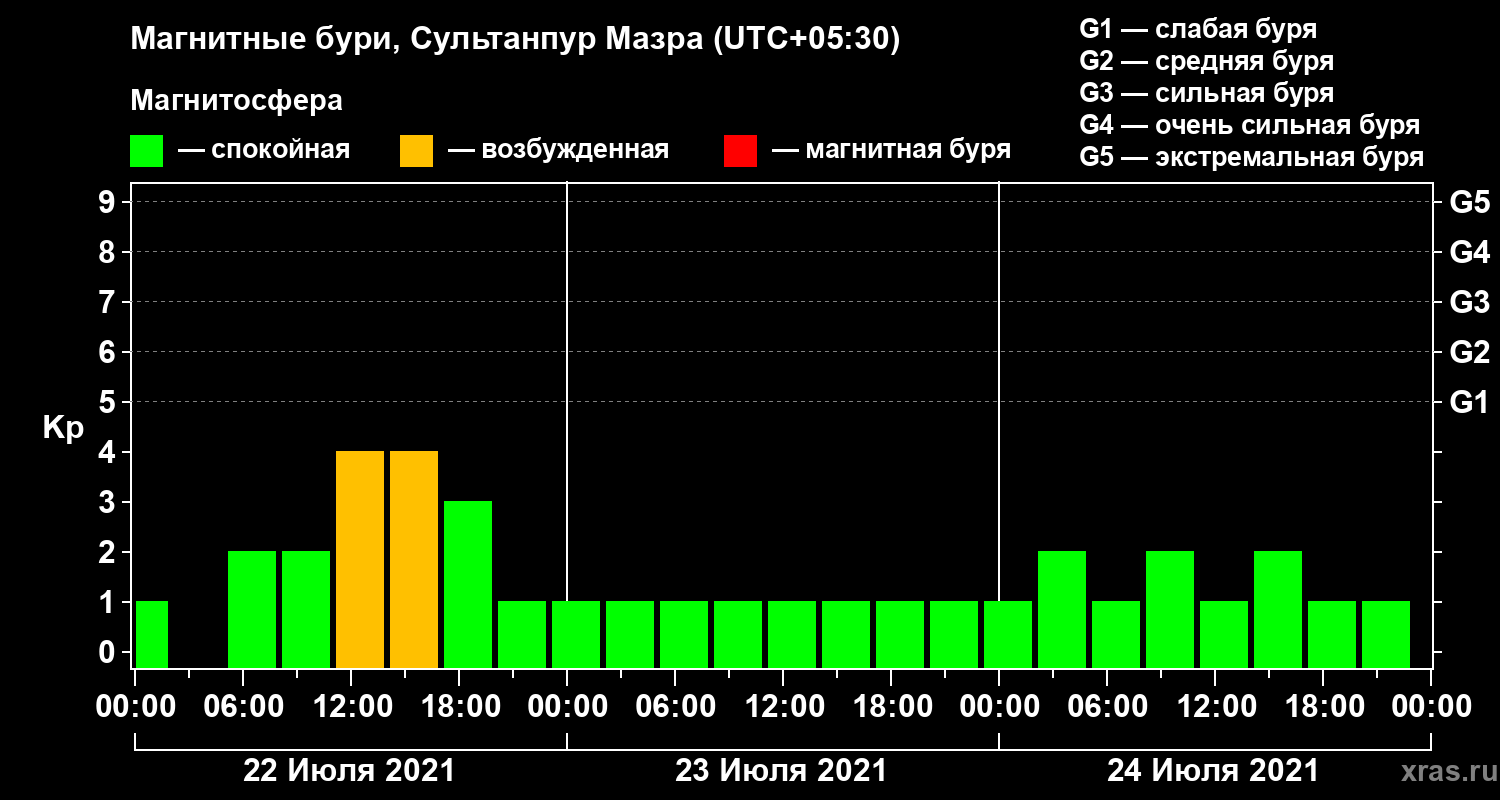This screenshot has height=800, width=1500.
Task: Select the first orange Kp 4 bar at 12:00
Action: [x=360, y=559]
